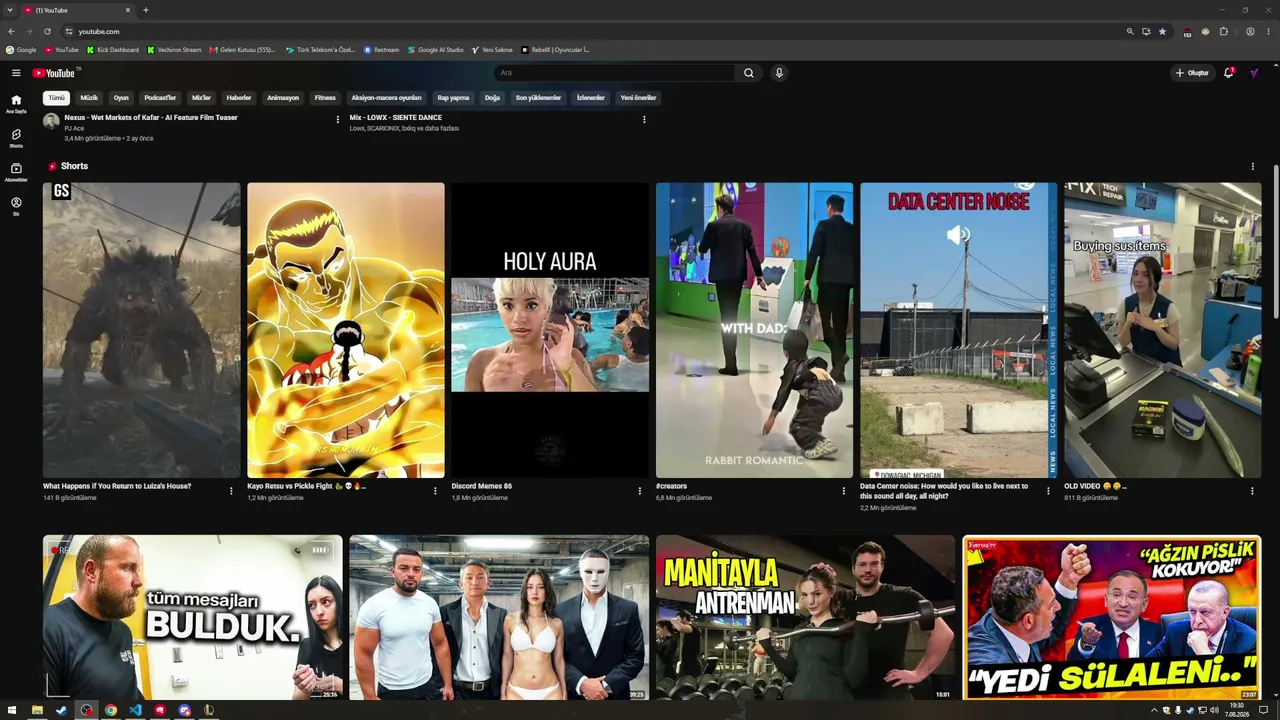Open the DATA CENTER NOISE short thumbnail

coord(958,330)
